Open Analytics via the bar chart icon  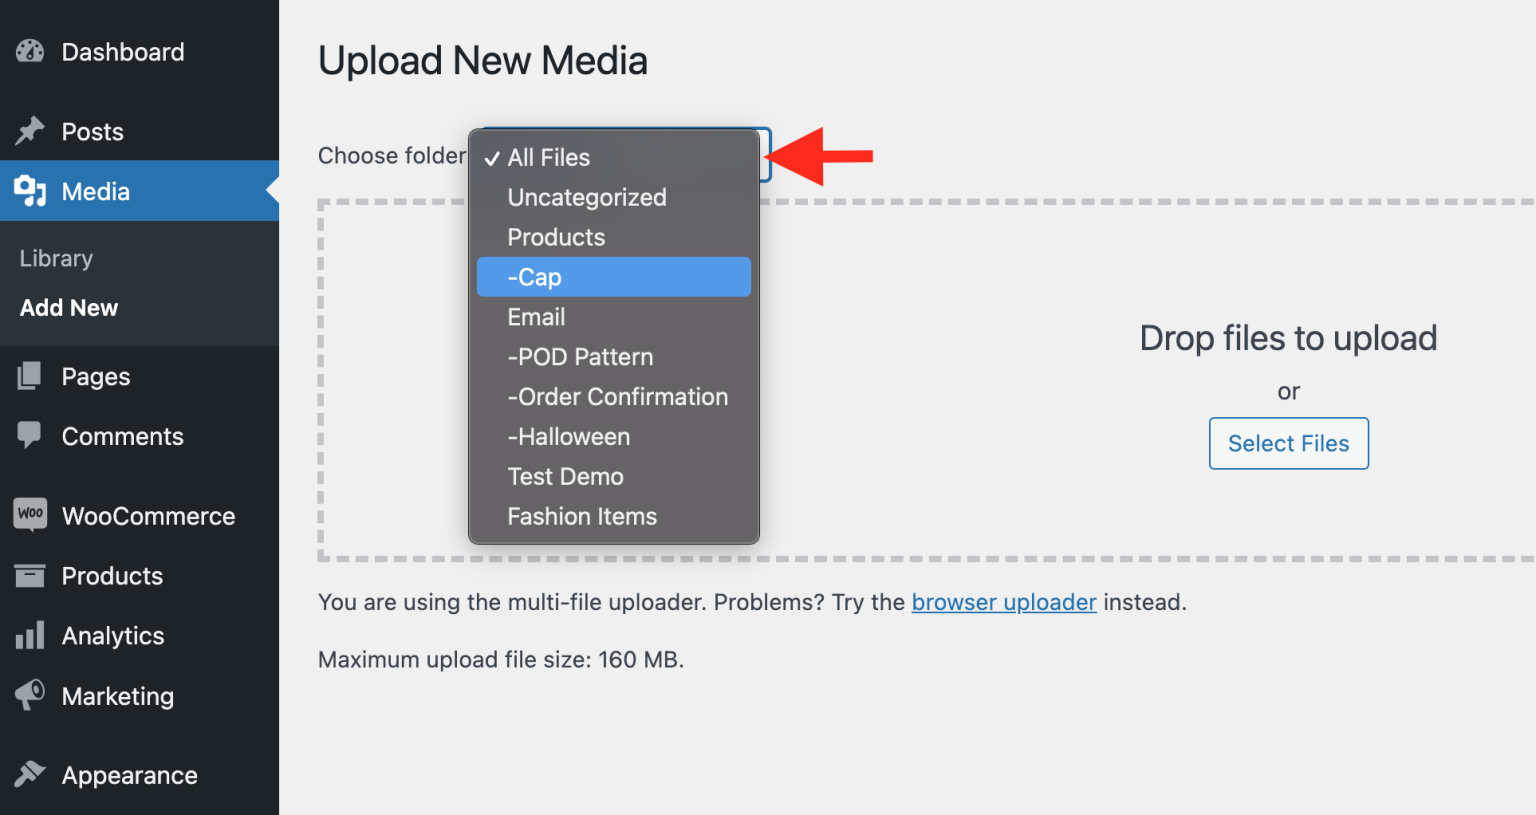coord(29,635)
